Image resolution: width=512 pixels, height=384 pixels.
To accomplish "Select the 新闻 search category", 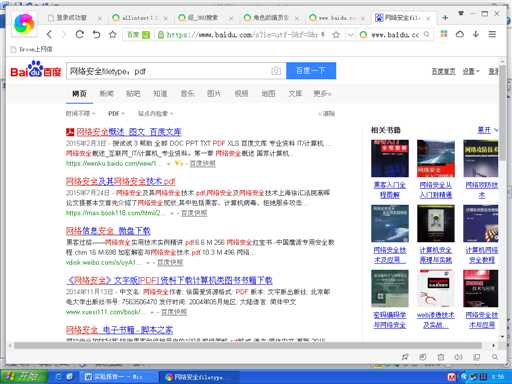I will 107,94.
